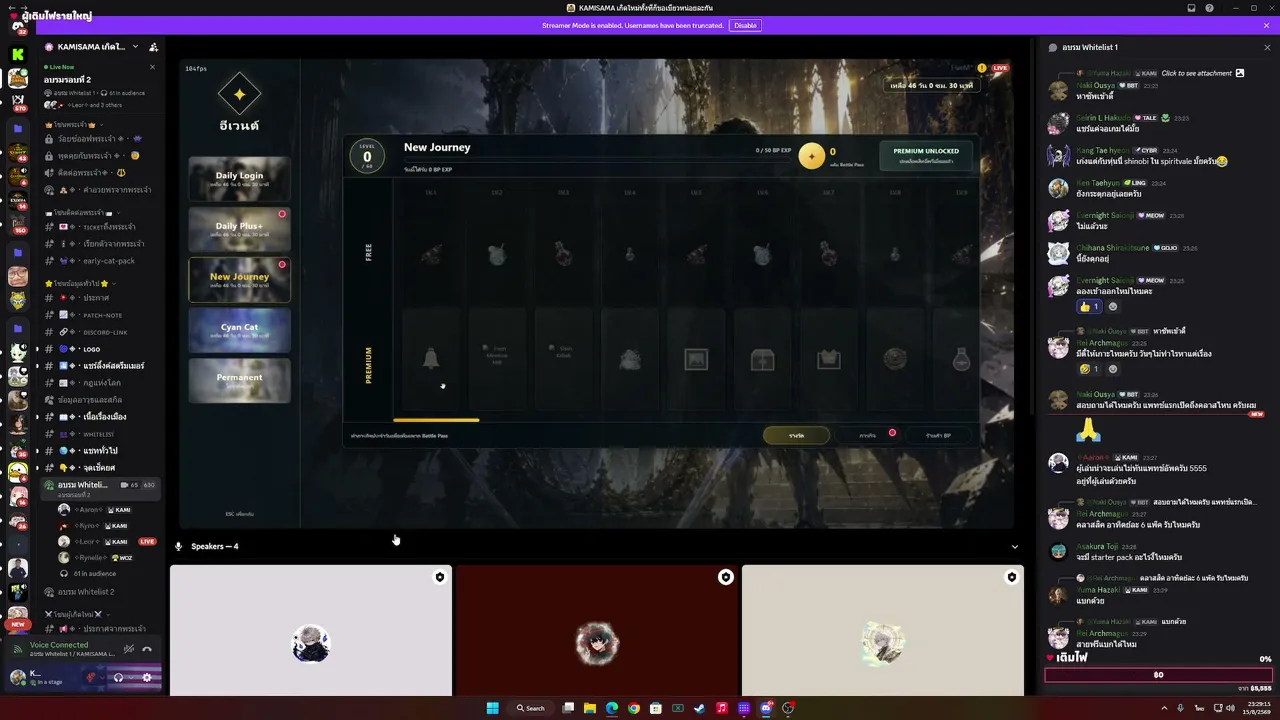Click the premium picture frame reward
The height and width of the screenshot is (720, 1280).
[x=696, y=359]
